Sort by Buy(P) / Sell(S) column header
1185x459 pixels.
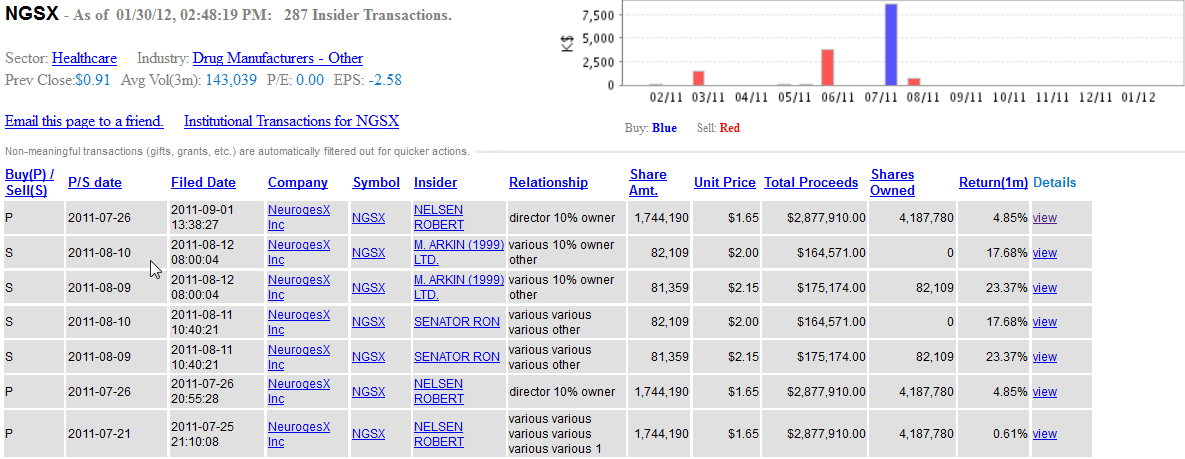(x=29, y=182)
